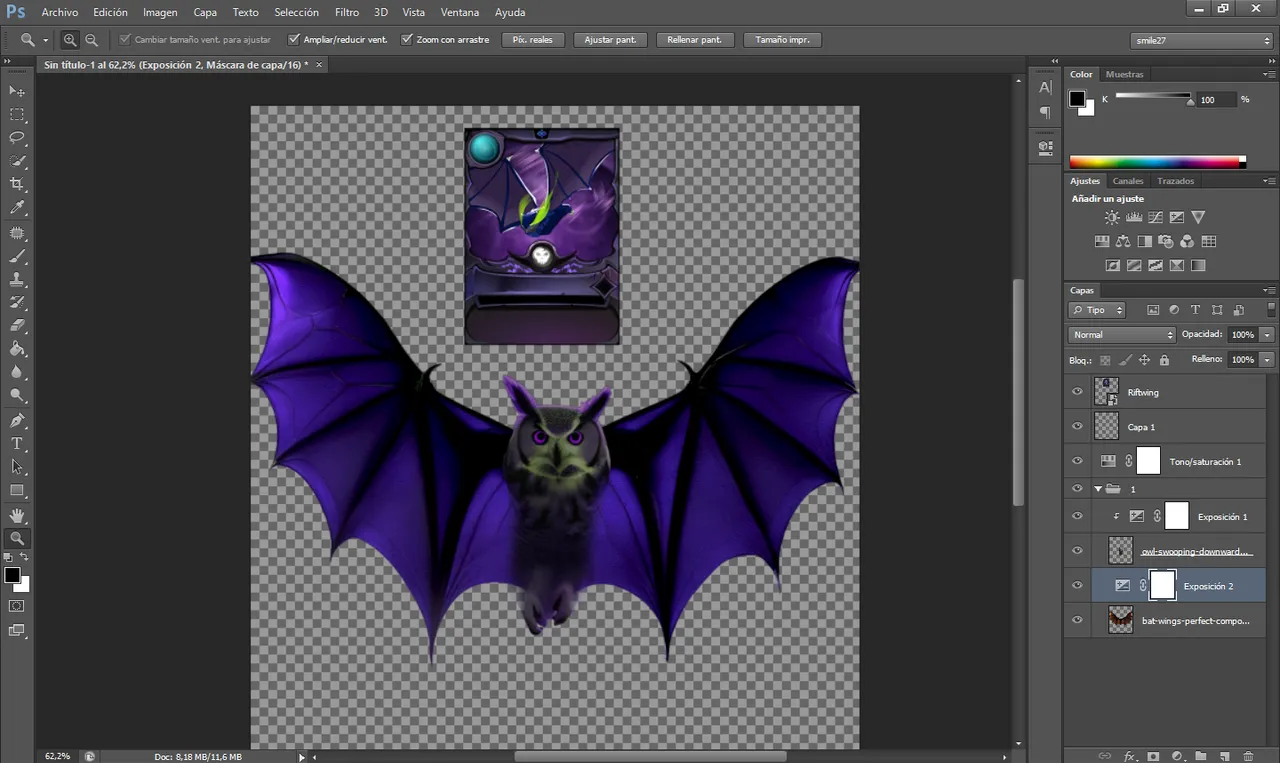Click the Tamaño impr. button
Image resolution: width=1280 pixels, height=763 pixels.
[783, 40]
